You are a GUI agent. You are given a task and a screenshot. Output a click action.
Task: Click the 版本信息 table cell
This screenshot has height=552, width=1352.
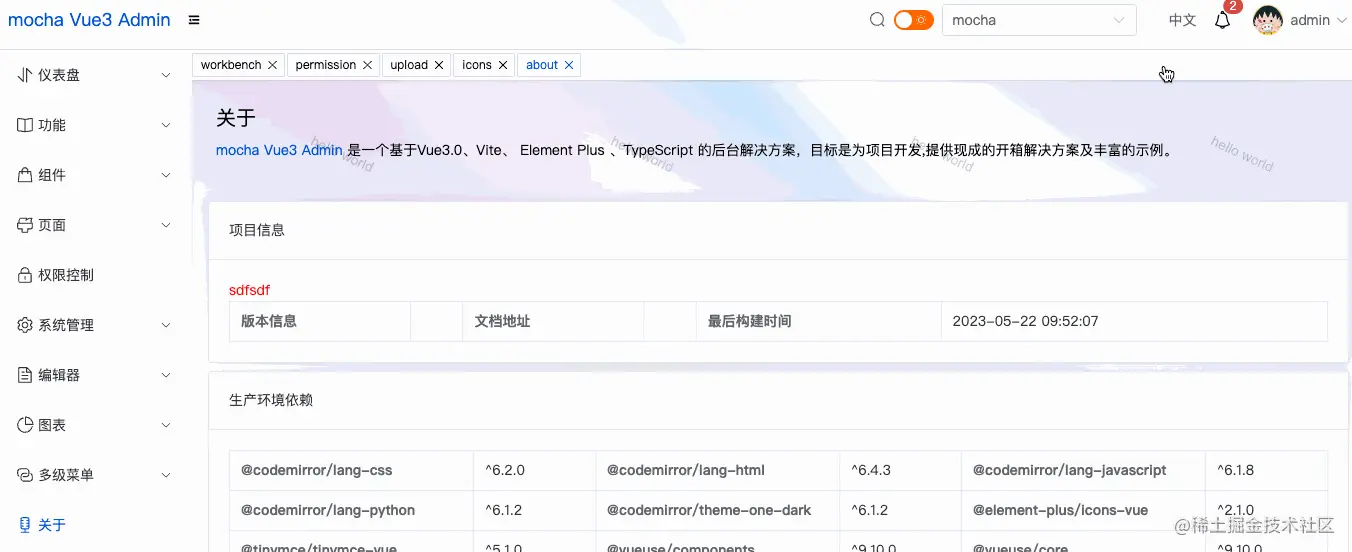click(x=320, y=321)
